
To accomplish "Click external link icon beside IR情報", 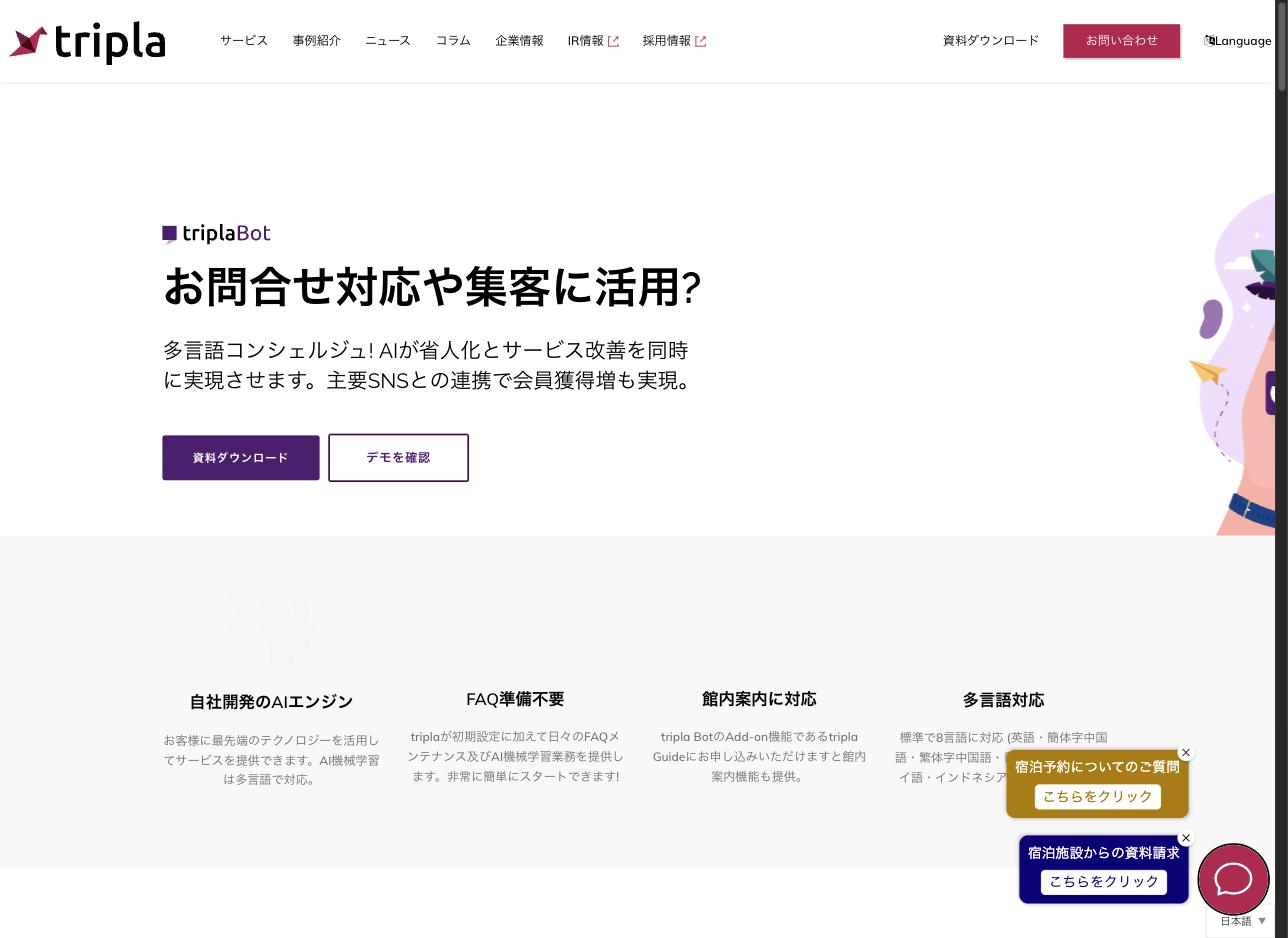I will (x=613, y=42).
